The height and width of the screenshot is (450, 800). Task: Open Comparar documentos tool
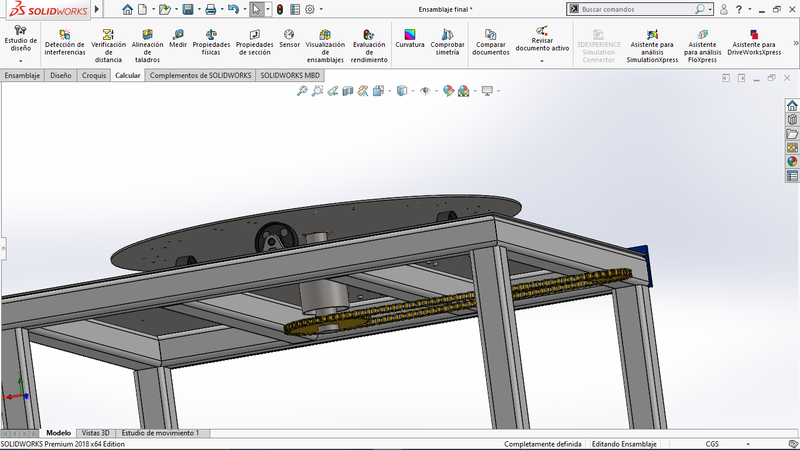(490, 42)
